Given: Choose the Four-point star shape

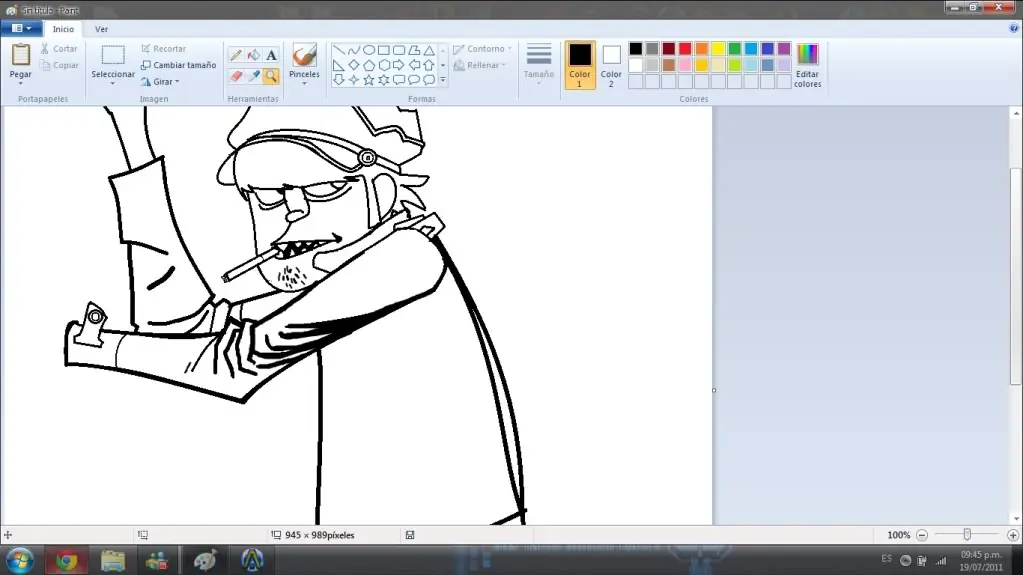Looking at the screenshot, I should (354, 80).
